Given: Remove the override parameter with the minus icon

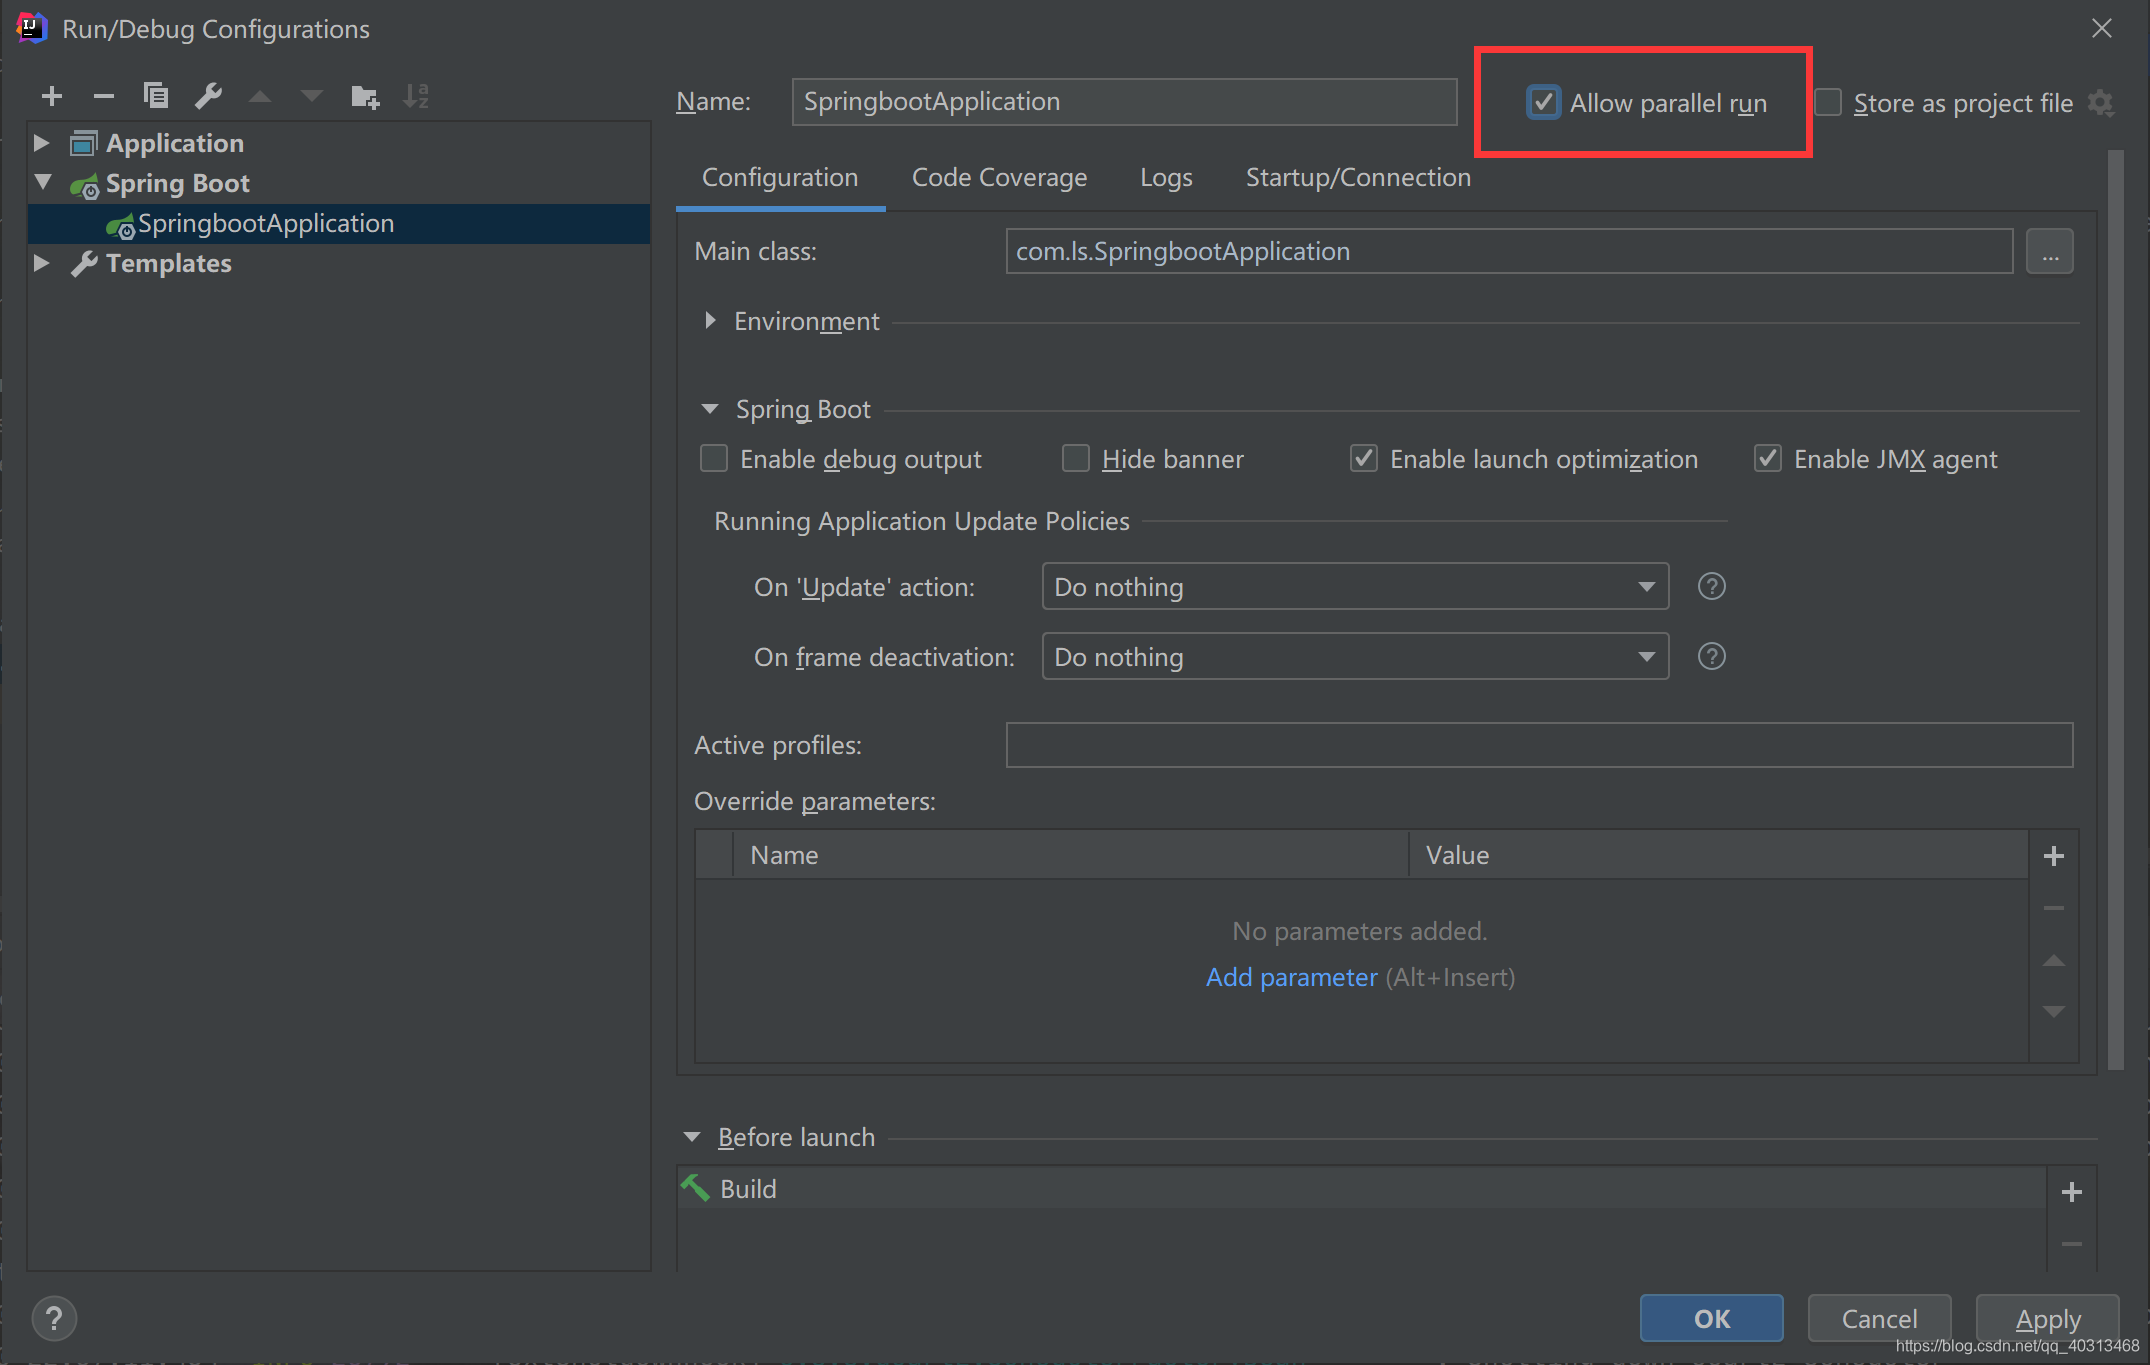Looking at the screenshot, I should pyautogui.click(x=2054, y=908).
